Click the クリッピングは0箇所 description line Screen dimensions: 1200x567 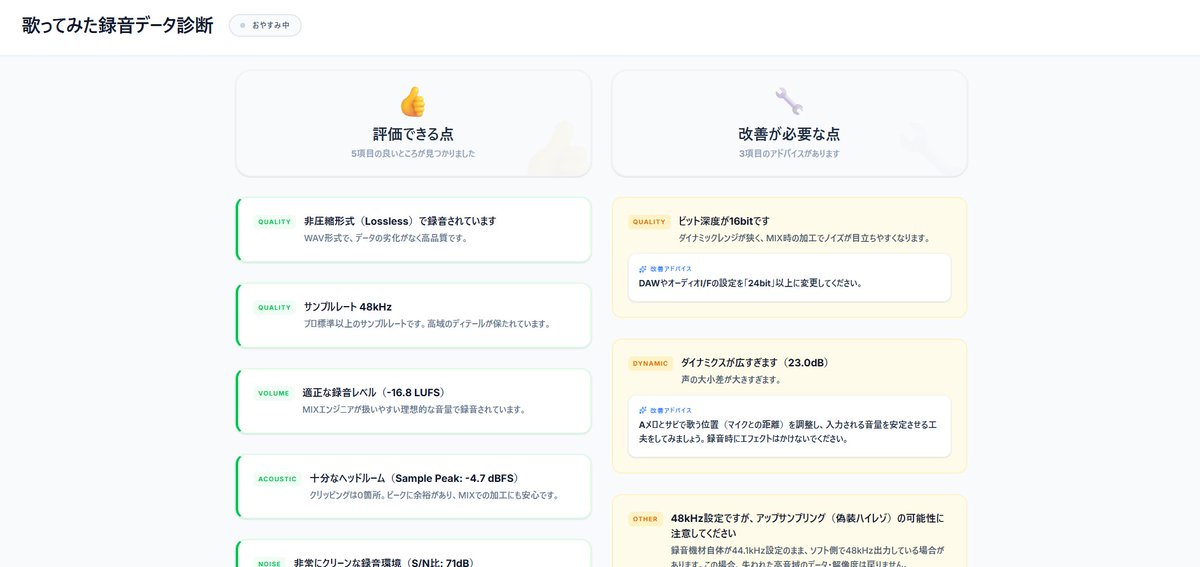[x=435, y=495]
